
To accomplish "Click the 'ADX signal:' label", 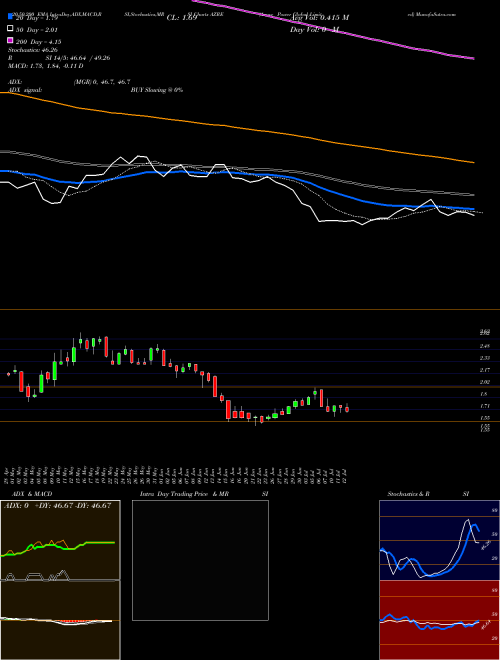I will point(25,90).
